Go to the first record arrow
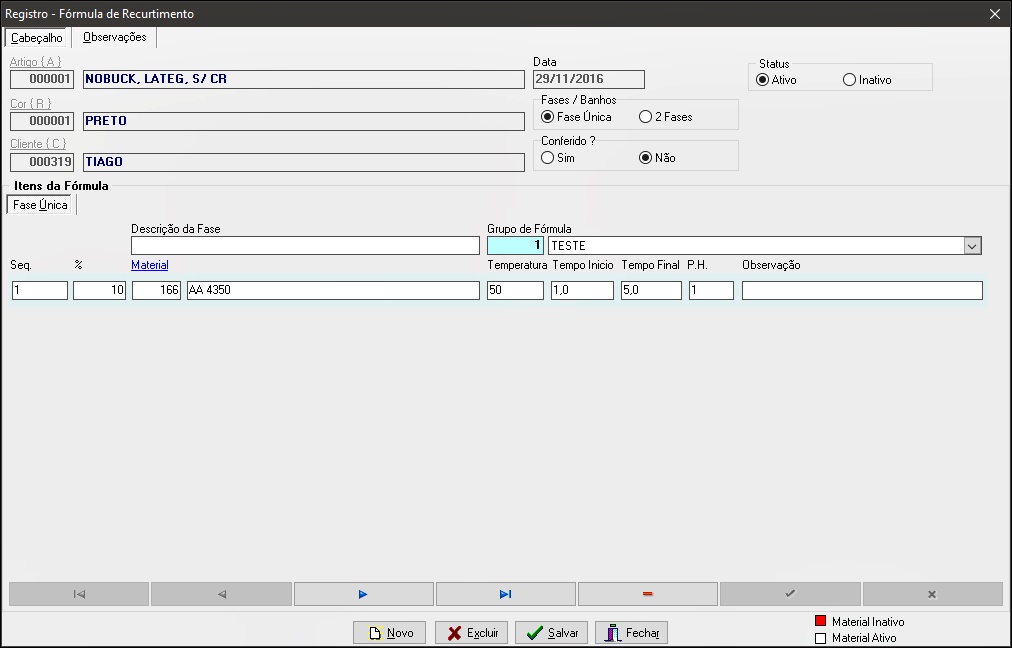The image size is (1012, 648). pyautogui.click(x=79, y=594)
